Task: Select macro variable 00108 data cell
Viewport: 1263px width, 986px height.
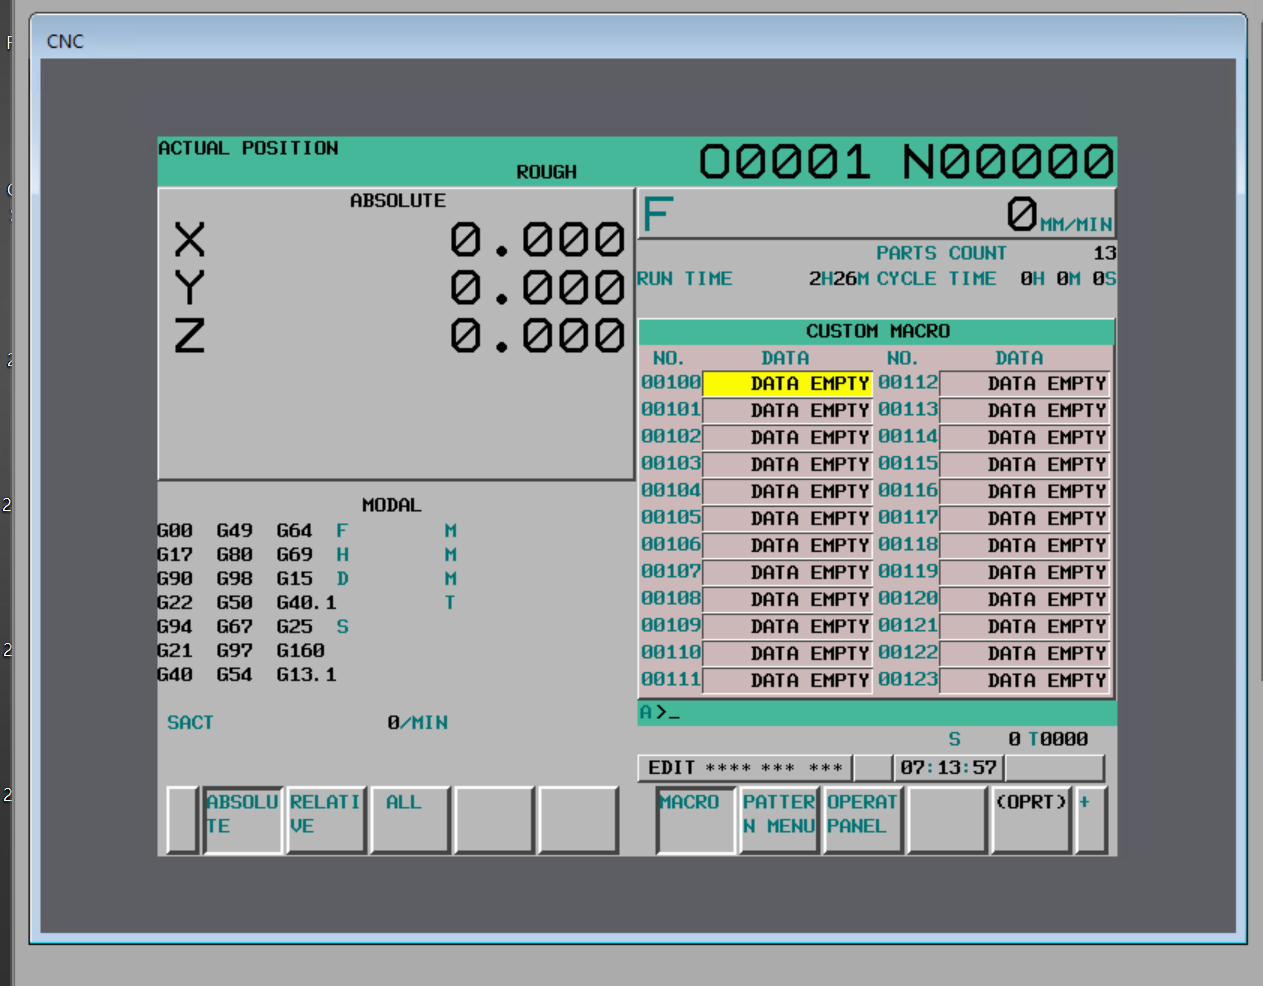Action: point(788,600)
